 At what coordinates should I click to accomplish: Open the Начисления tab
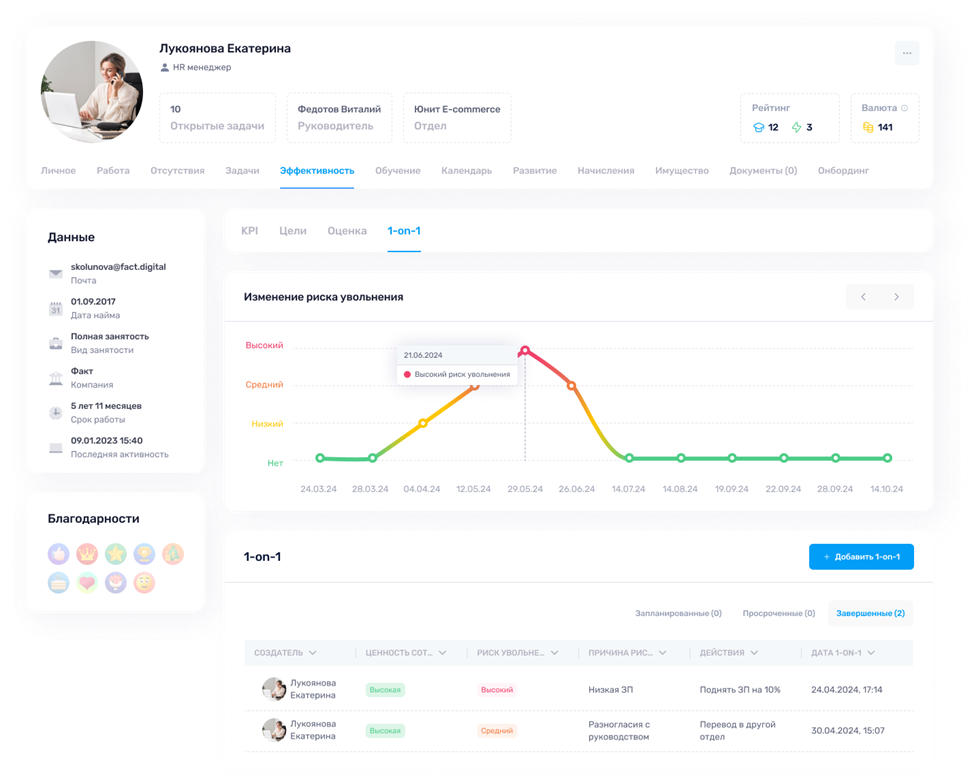pyautogui.click(x=606, y=171)
